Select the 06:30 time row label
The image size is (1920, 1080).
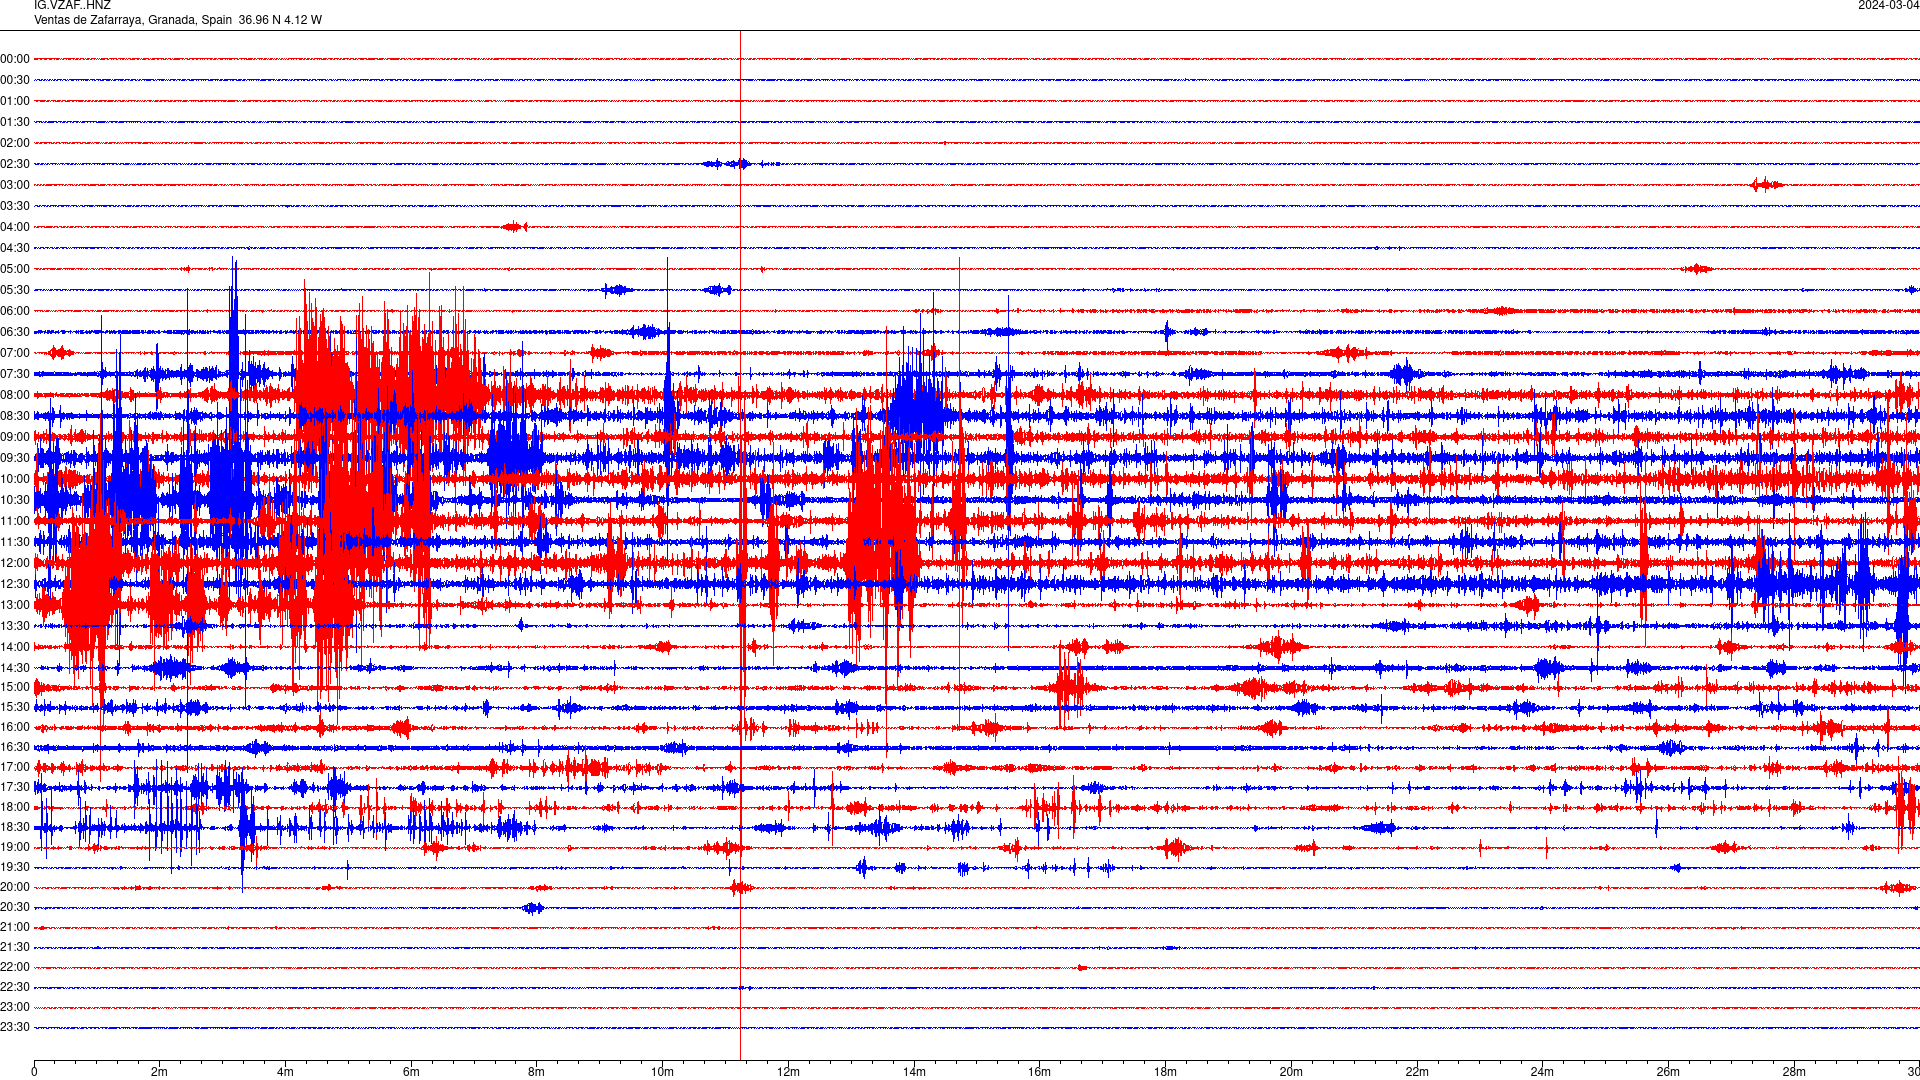(x=15, y=332)
